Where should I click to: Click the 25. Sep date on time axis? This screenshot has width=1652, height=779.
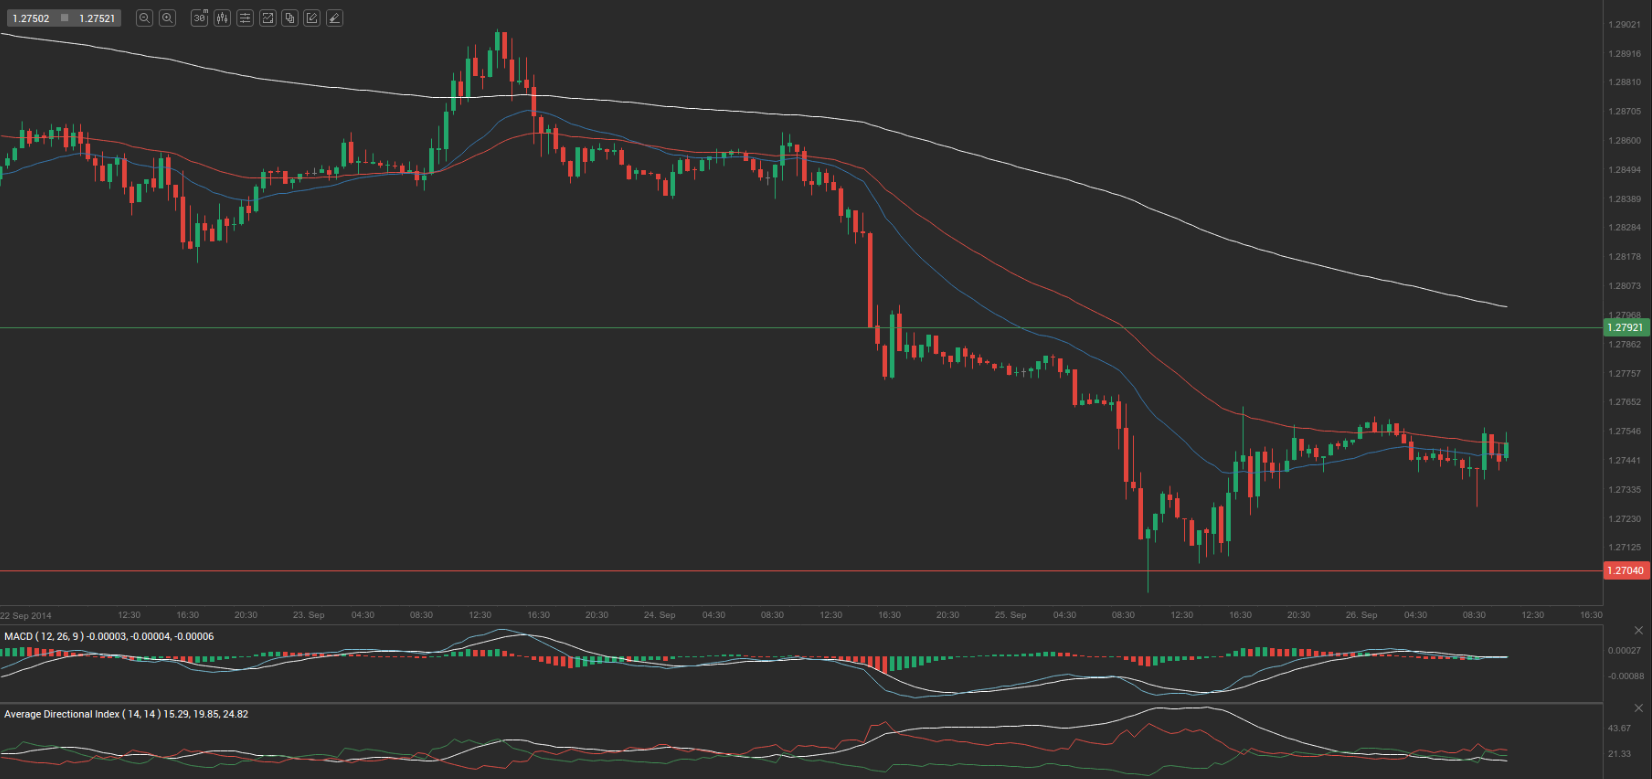point(1010,615)
